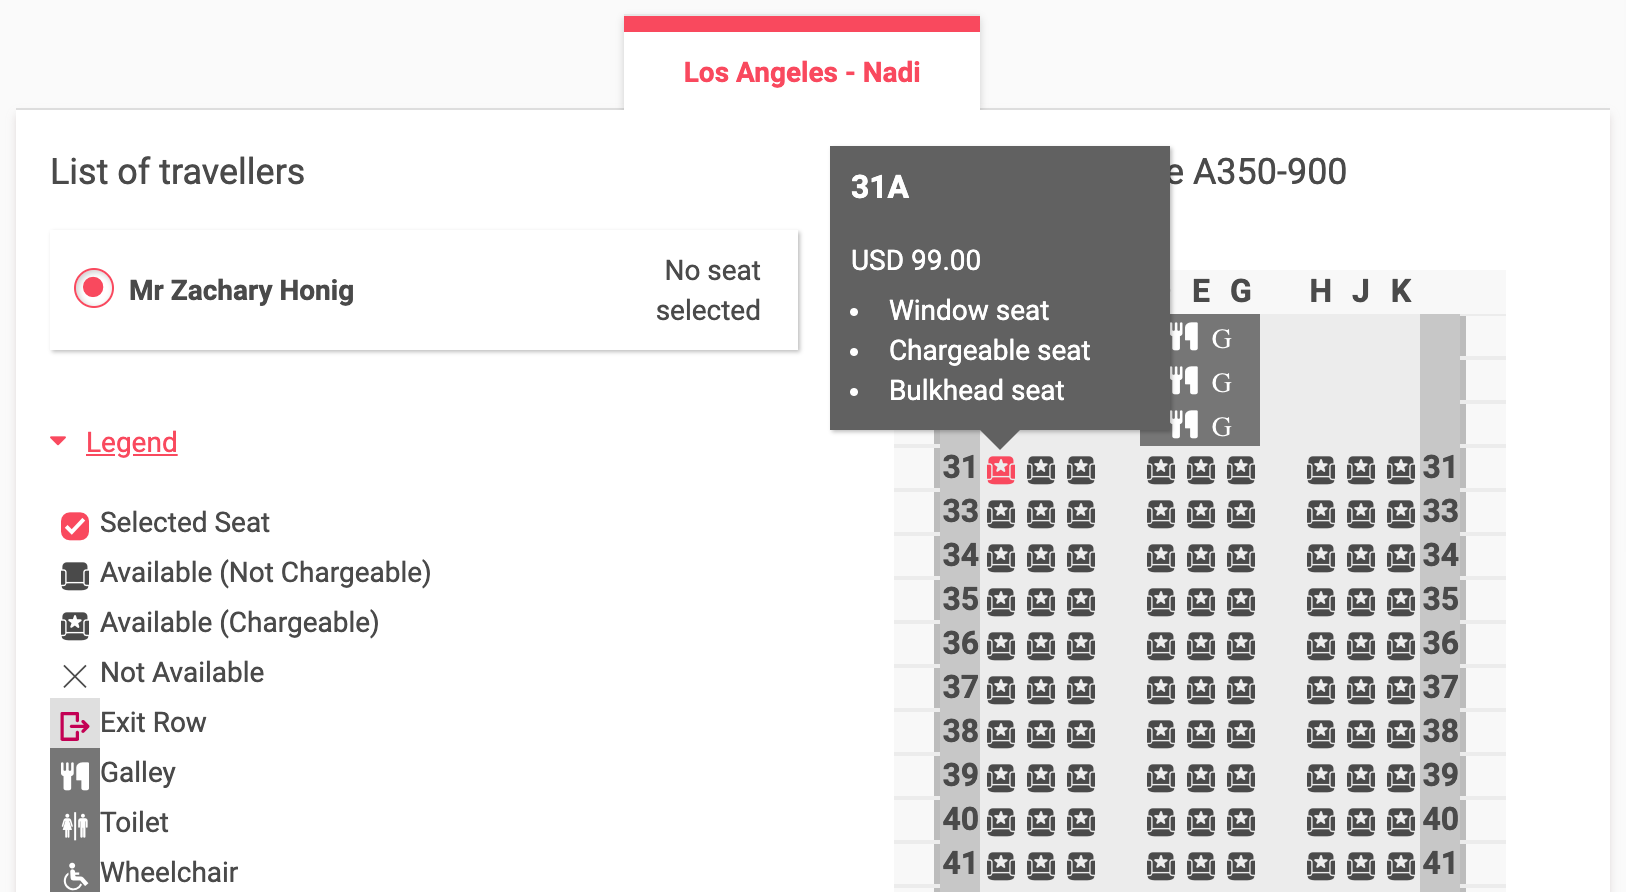Collapse the Legend section arrow
This screenshot has width=1626, height=892.
click(58, 441)
